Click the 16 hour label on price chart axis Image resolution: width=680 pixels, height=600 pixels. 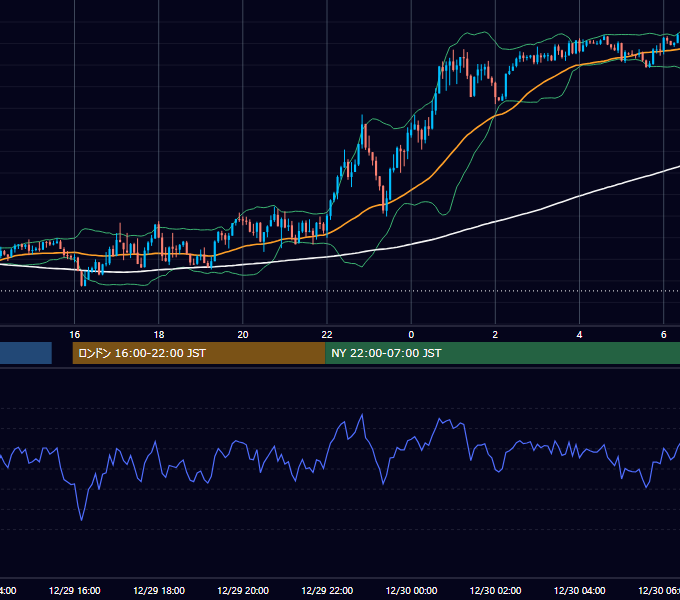click(x=75, y=335)
